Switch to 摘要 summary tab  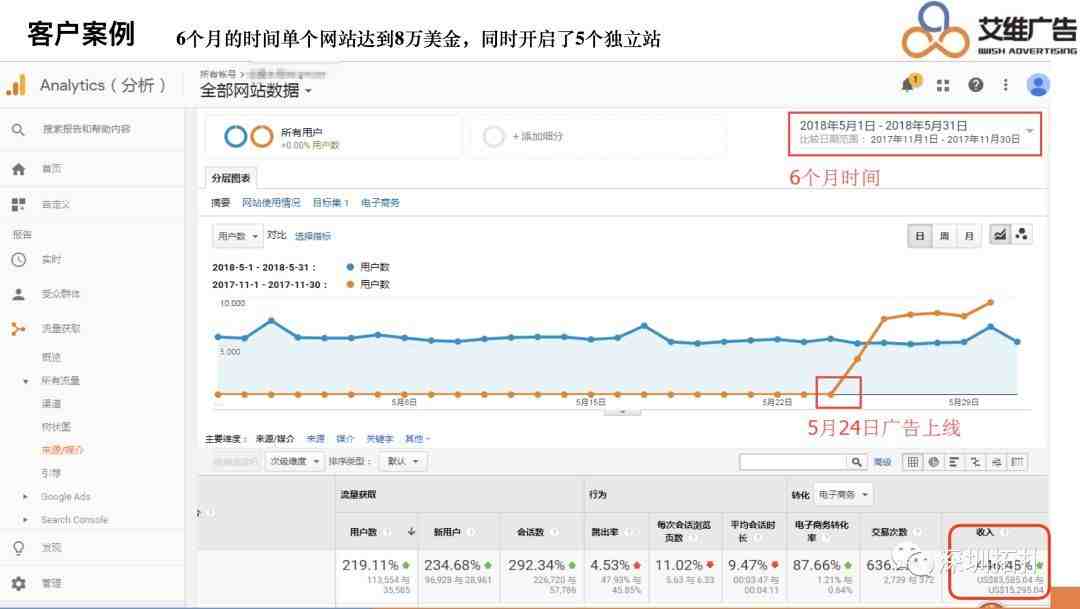click(x=220, y=203)
